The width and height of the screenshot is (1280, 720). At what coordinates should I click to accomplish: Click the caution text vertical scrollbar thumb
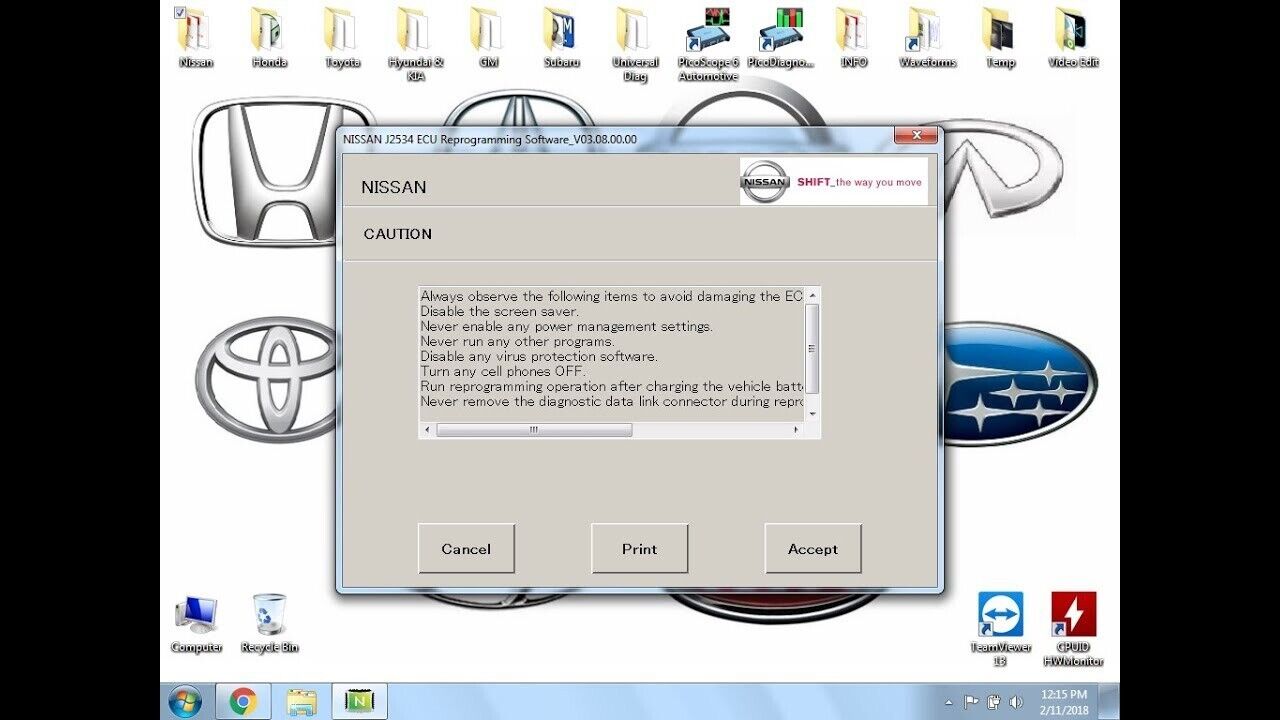click(812, 348)
